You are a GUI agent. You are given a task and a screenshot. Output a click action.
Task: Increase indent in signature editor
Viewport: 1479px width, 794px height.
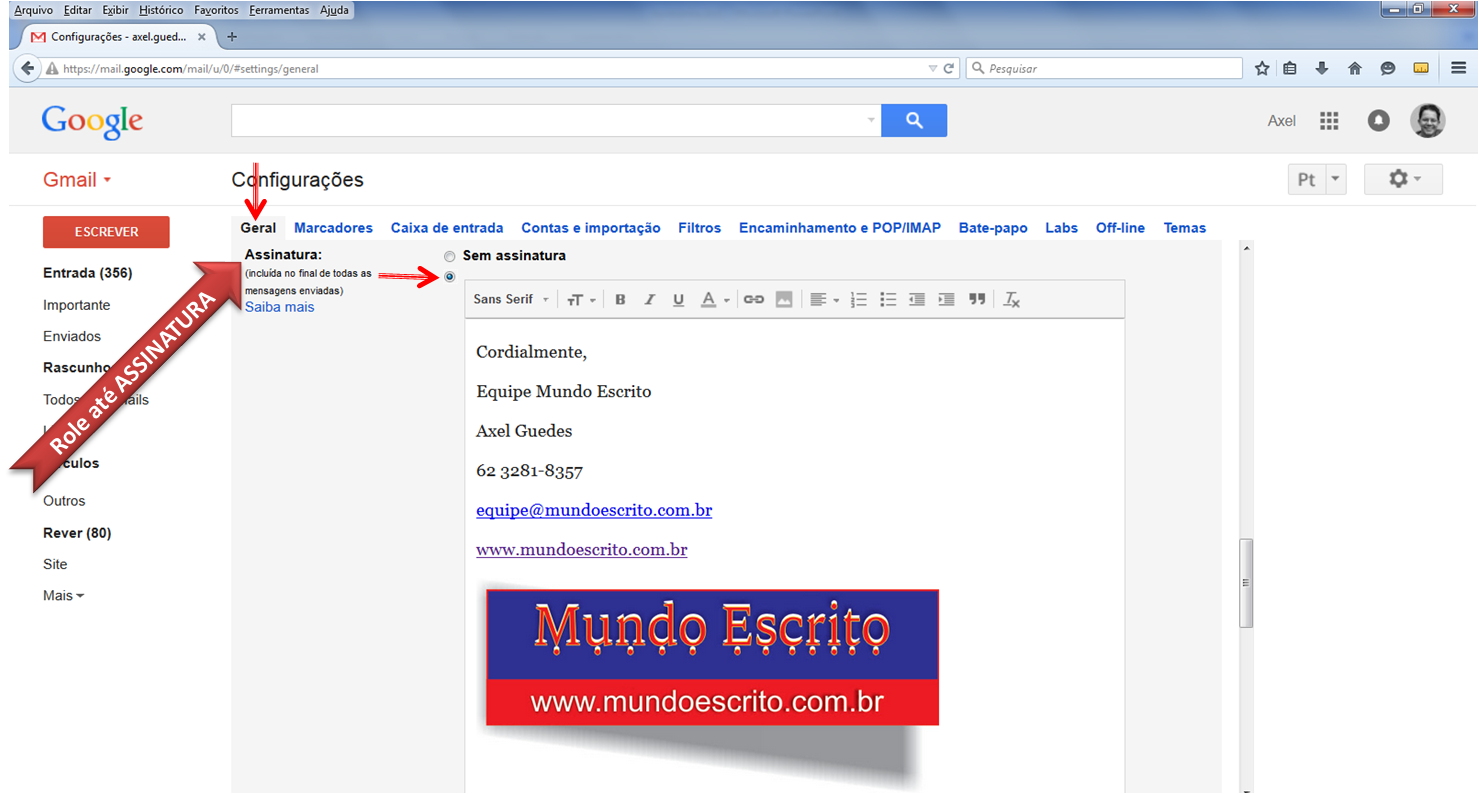point(947,299)
